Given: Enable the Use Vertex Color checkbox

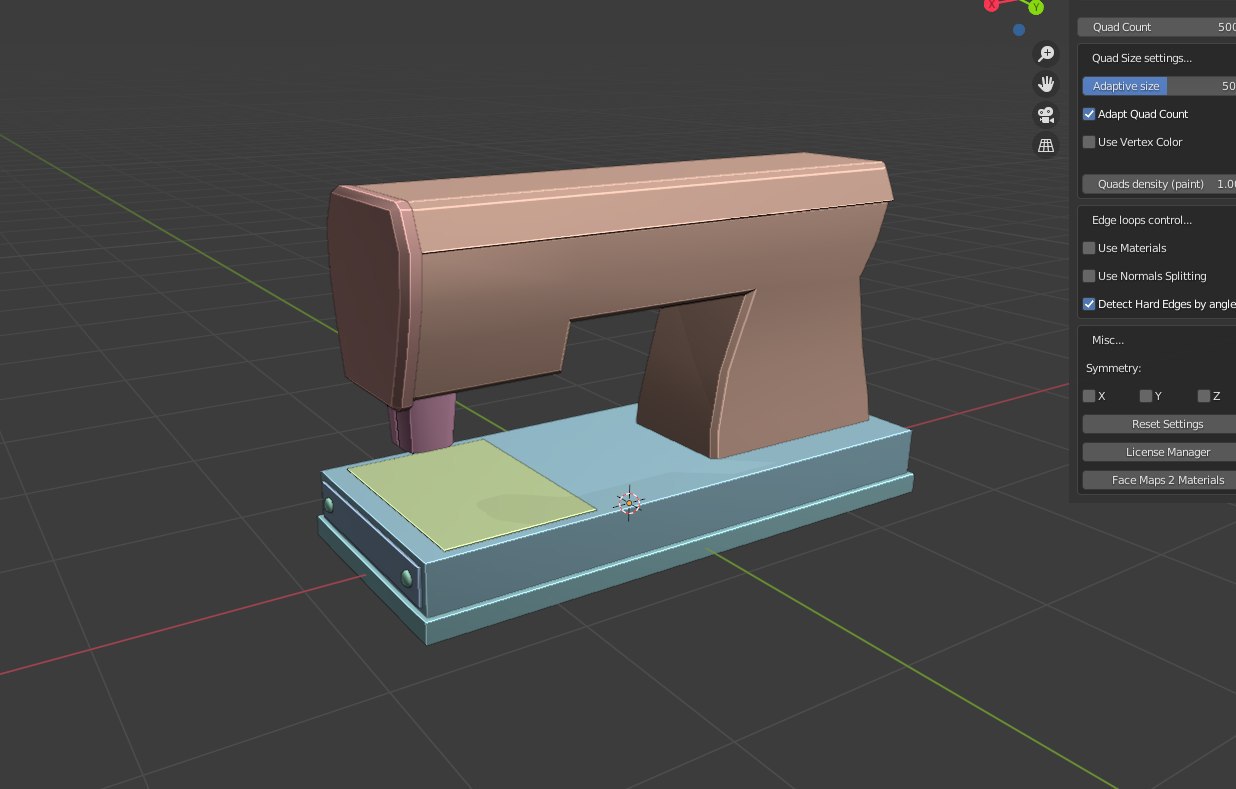Looking at the screenshot, I should coord(1089,142).
